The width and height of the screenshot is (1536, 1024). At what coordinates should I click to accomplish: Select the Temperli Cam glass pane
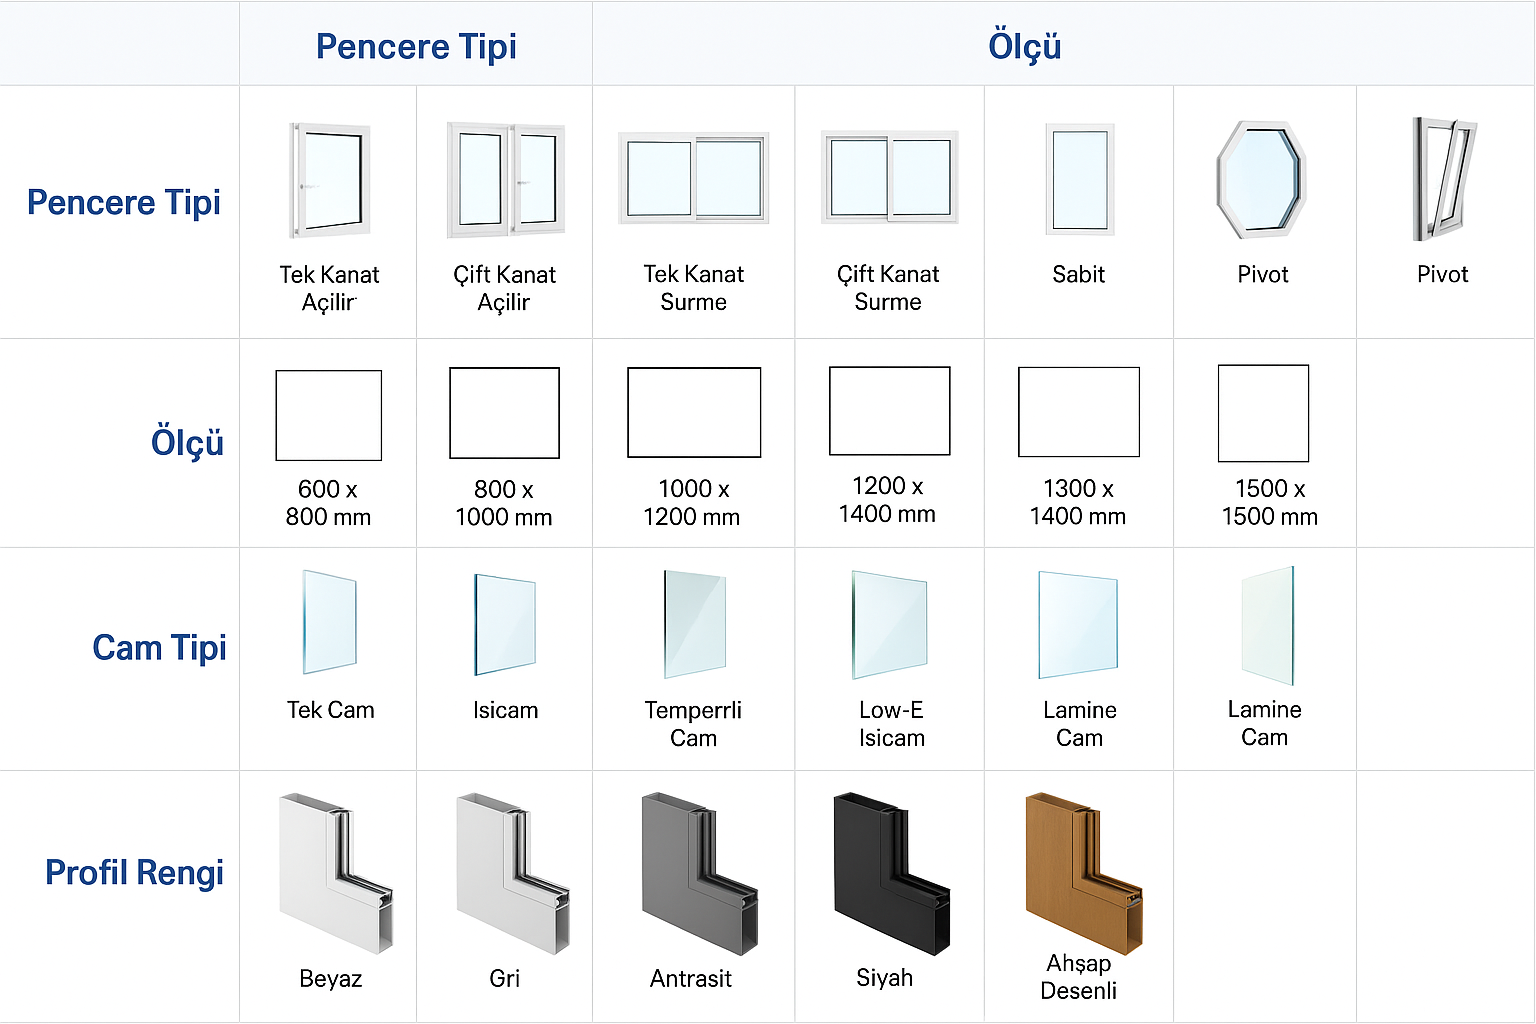(x=695, y=624)
